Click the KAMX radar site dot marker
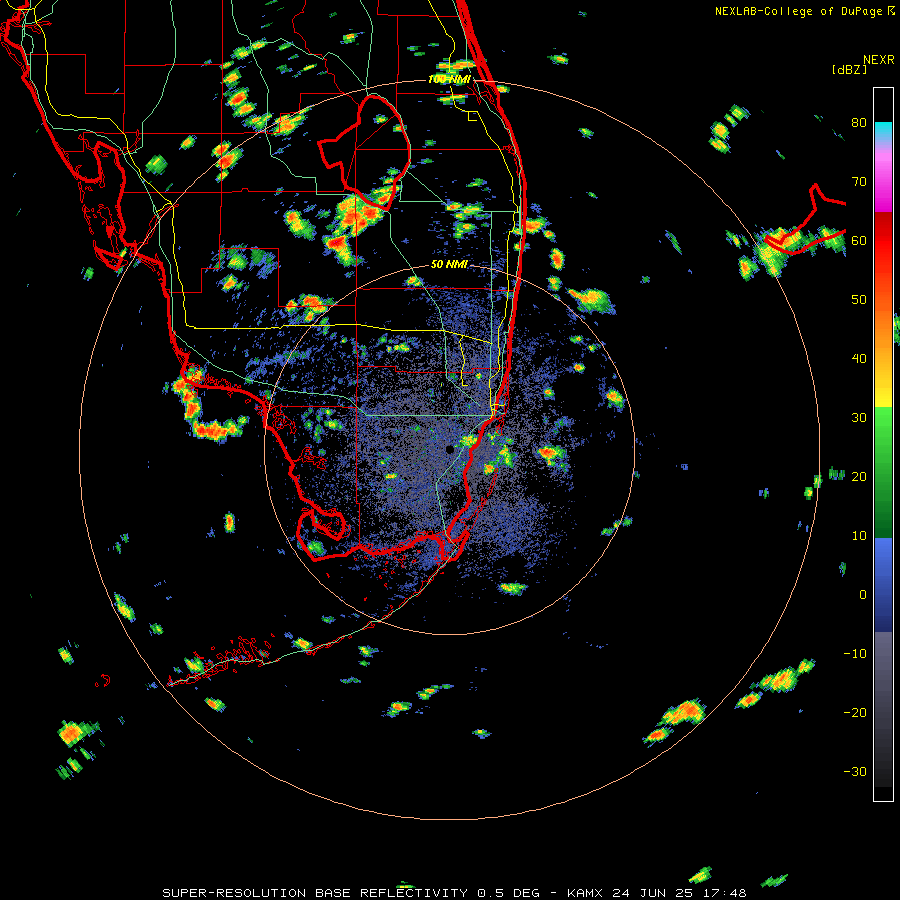The image size is (900, 900). point(449,449)
